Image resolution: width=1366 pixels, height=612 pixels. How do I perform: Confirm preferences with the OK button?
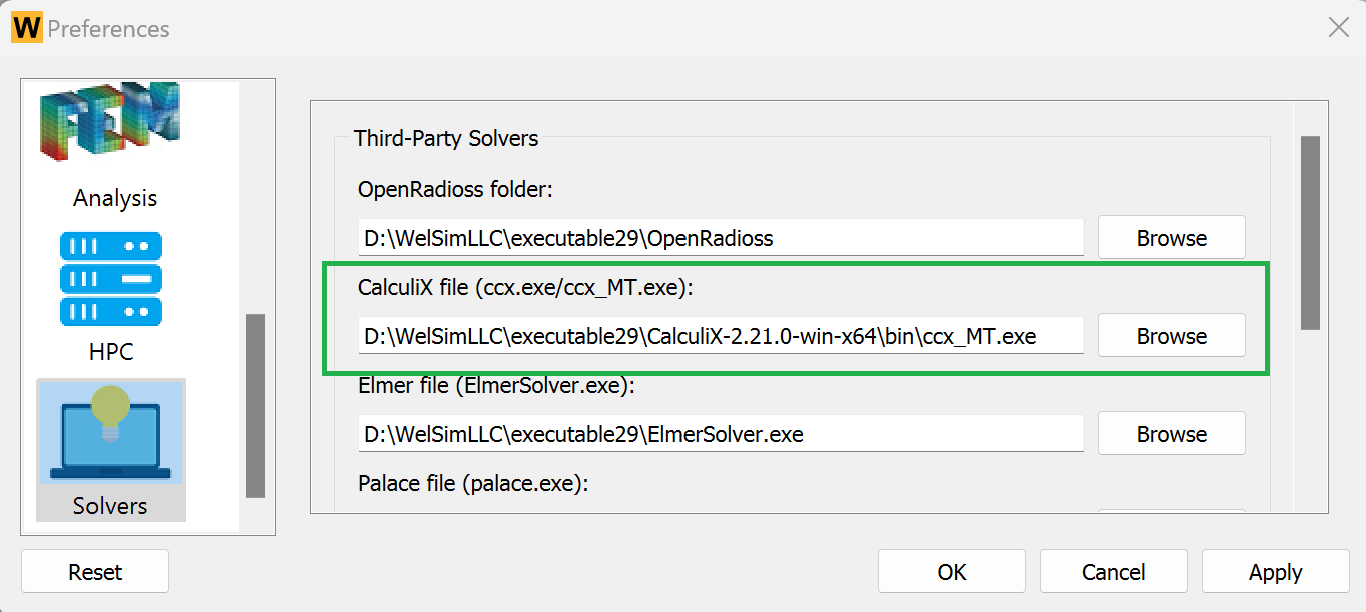(x=951, y=571)
